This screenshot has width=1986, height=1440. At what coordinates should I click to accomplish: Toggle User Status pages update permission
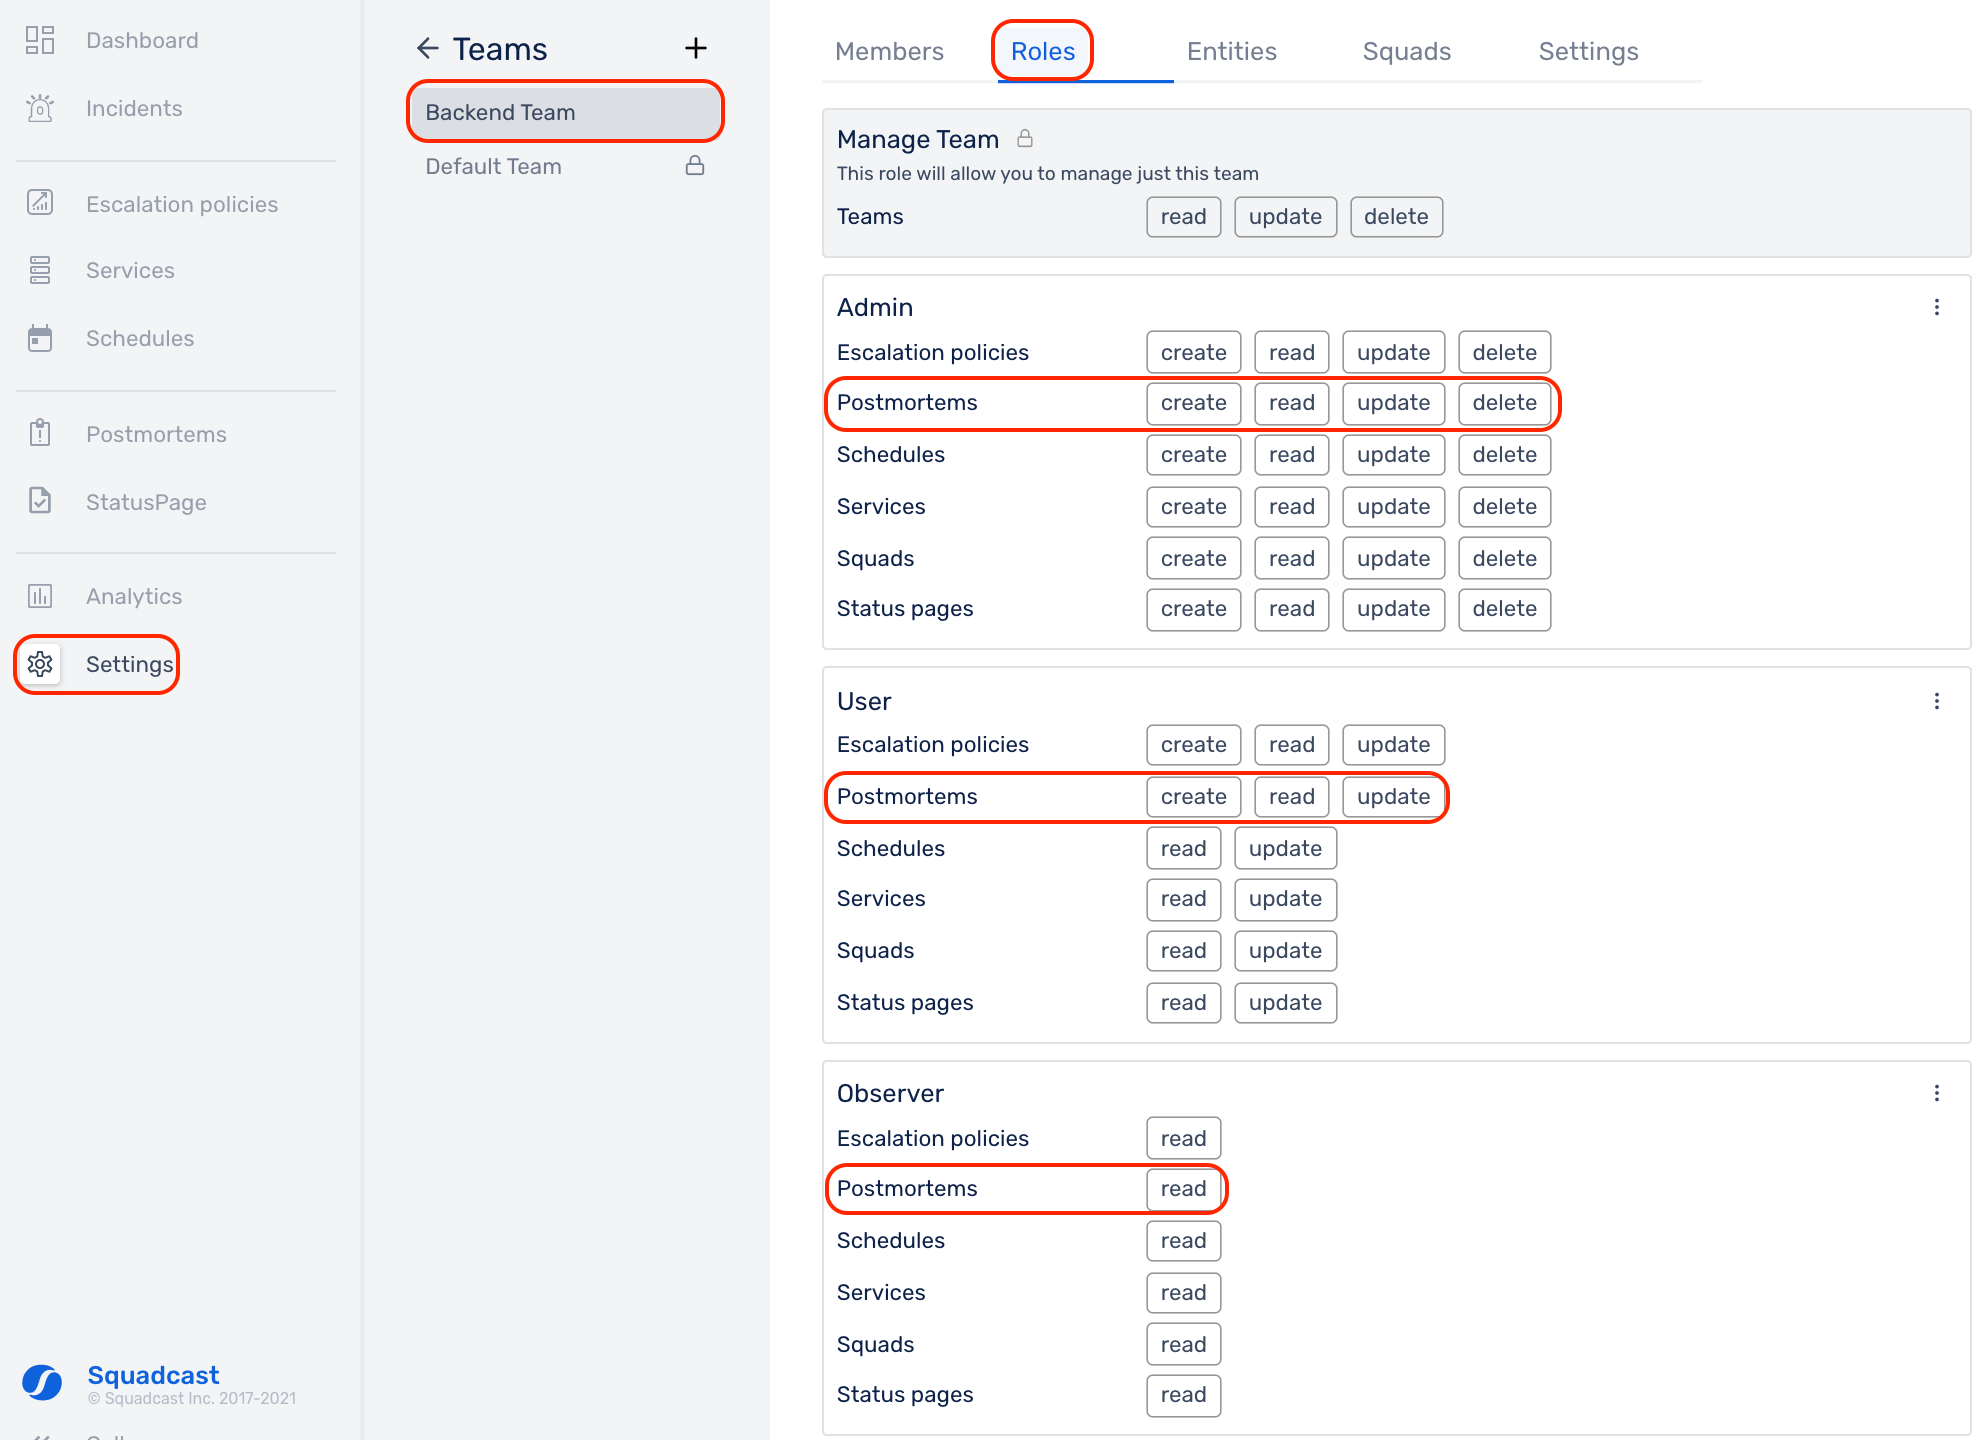coord(1286,1003)
